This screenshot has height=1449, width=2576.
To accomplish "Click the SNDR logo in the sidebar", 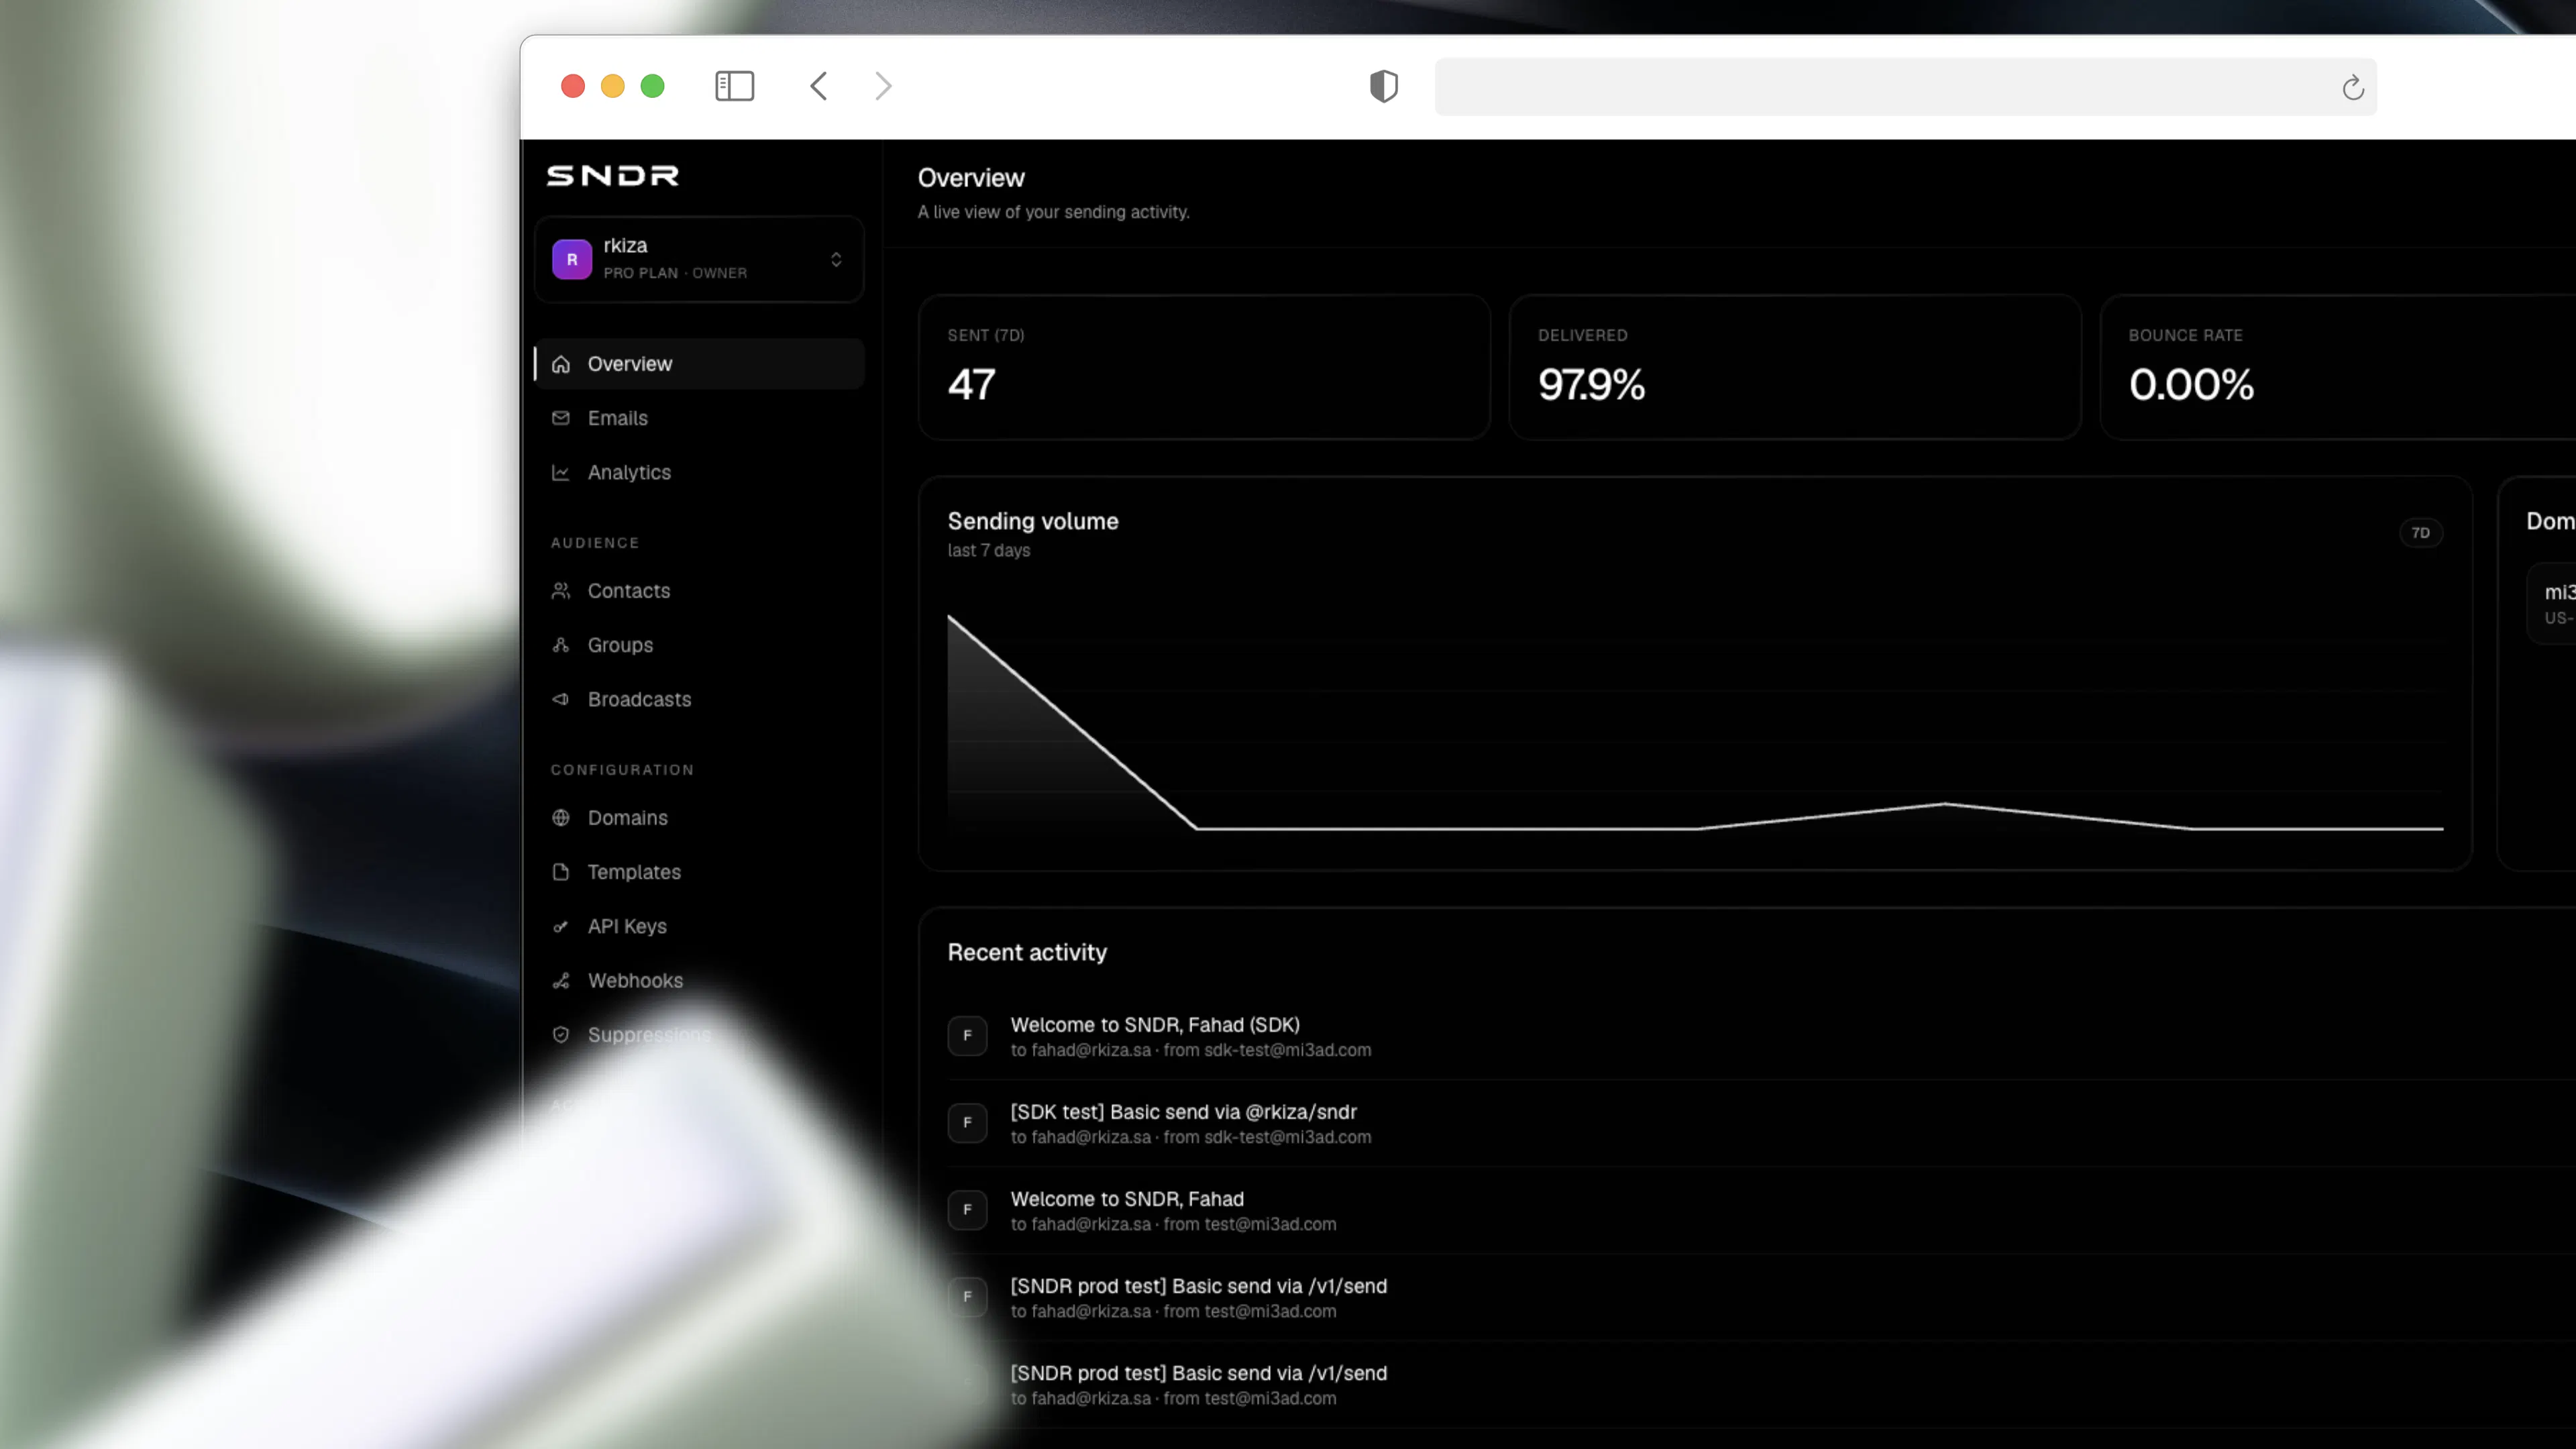I will [x=613, y=176].
